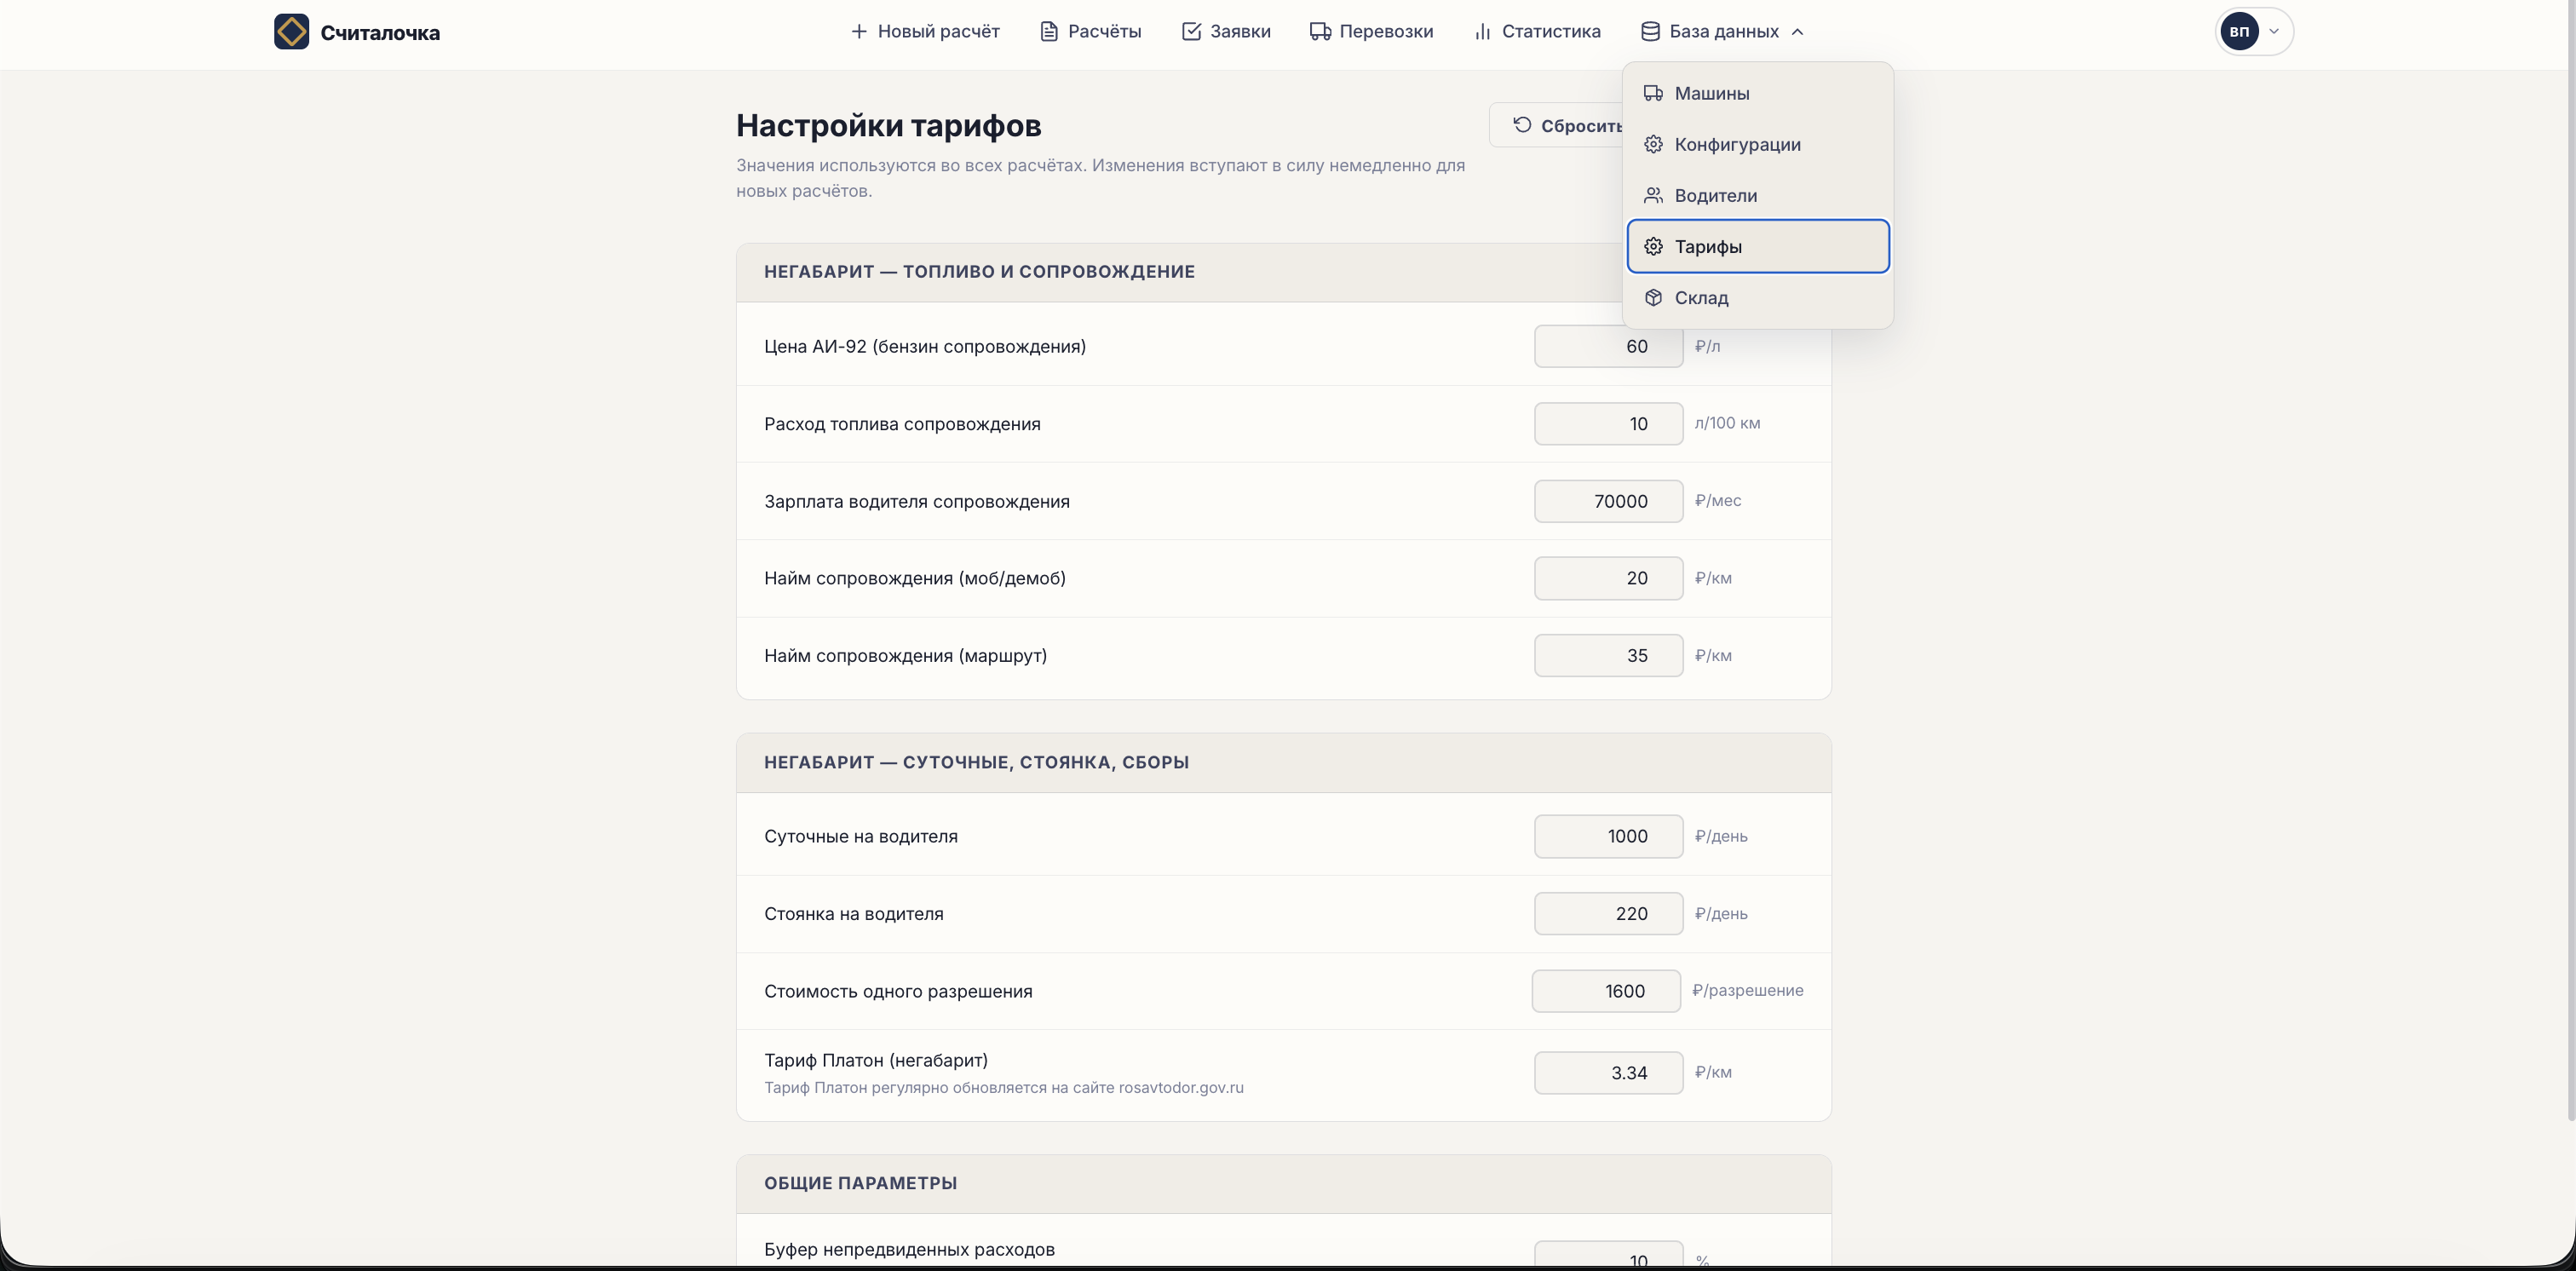Click the reset arrow icon in Сбросить
The height and width of the screenshot is (1271, 2576).
coord(1522,125)
